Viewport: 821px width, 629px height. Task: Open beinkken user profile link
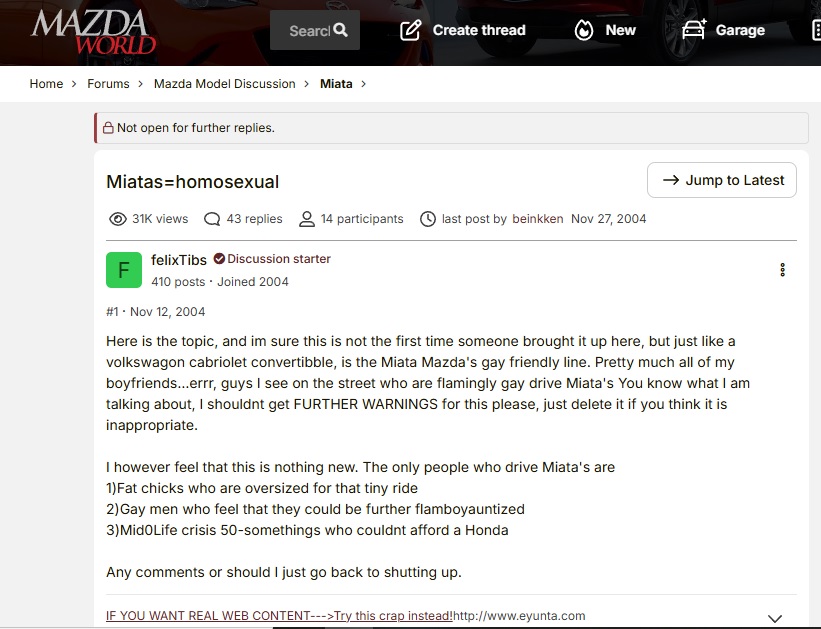coord(538,219)
